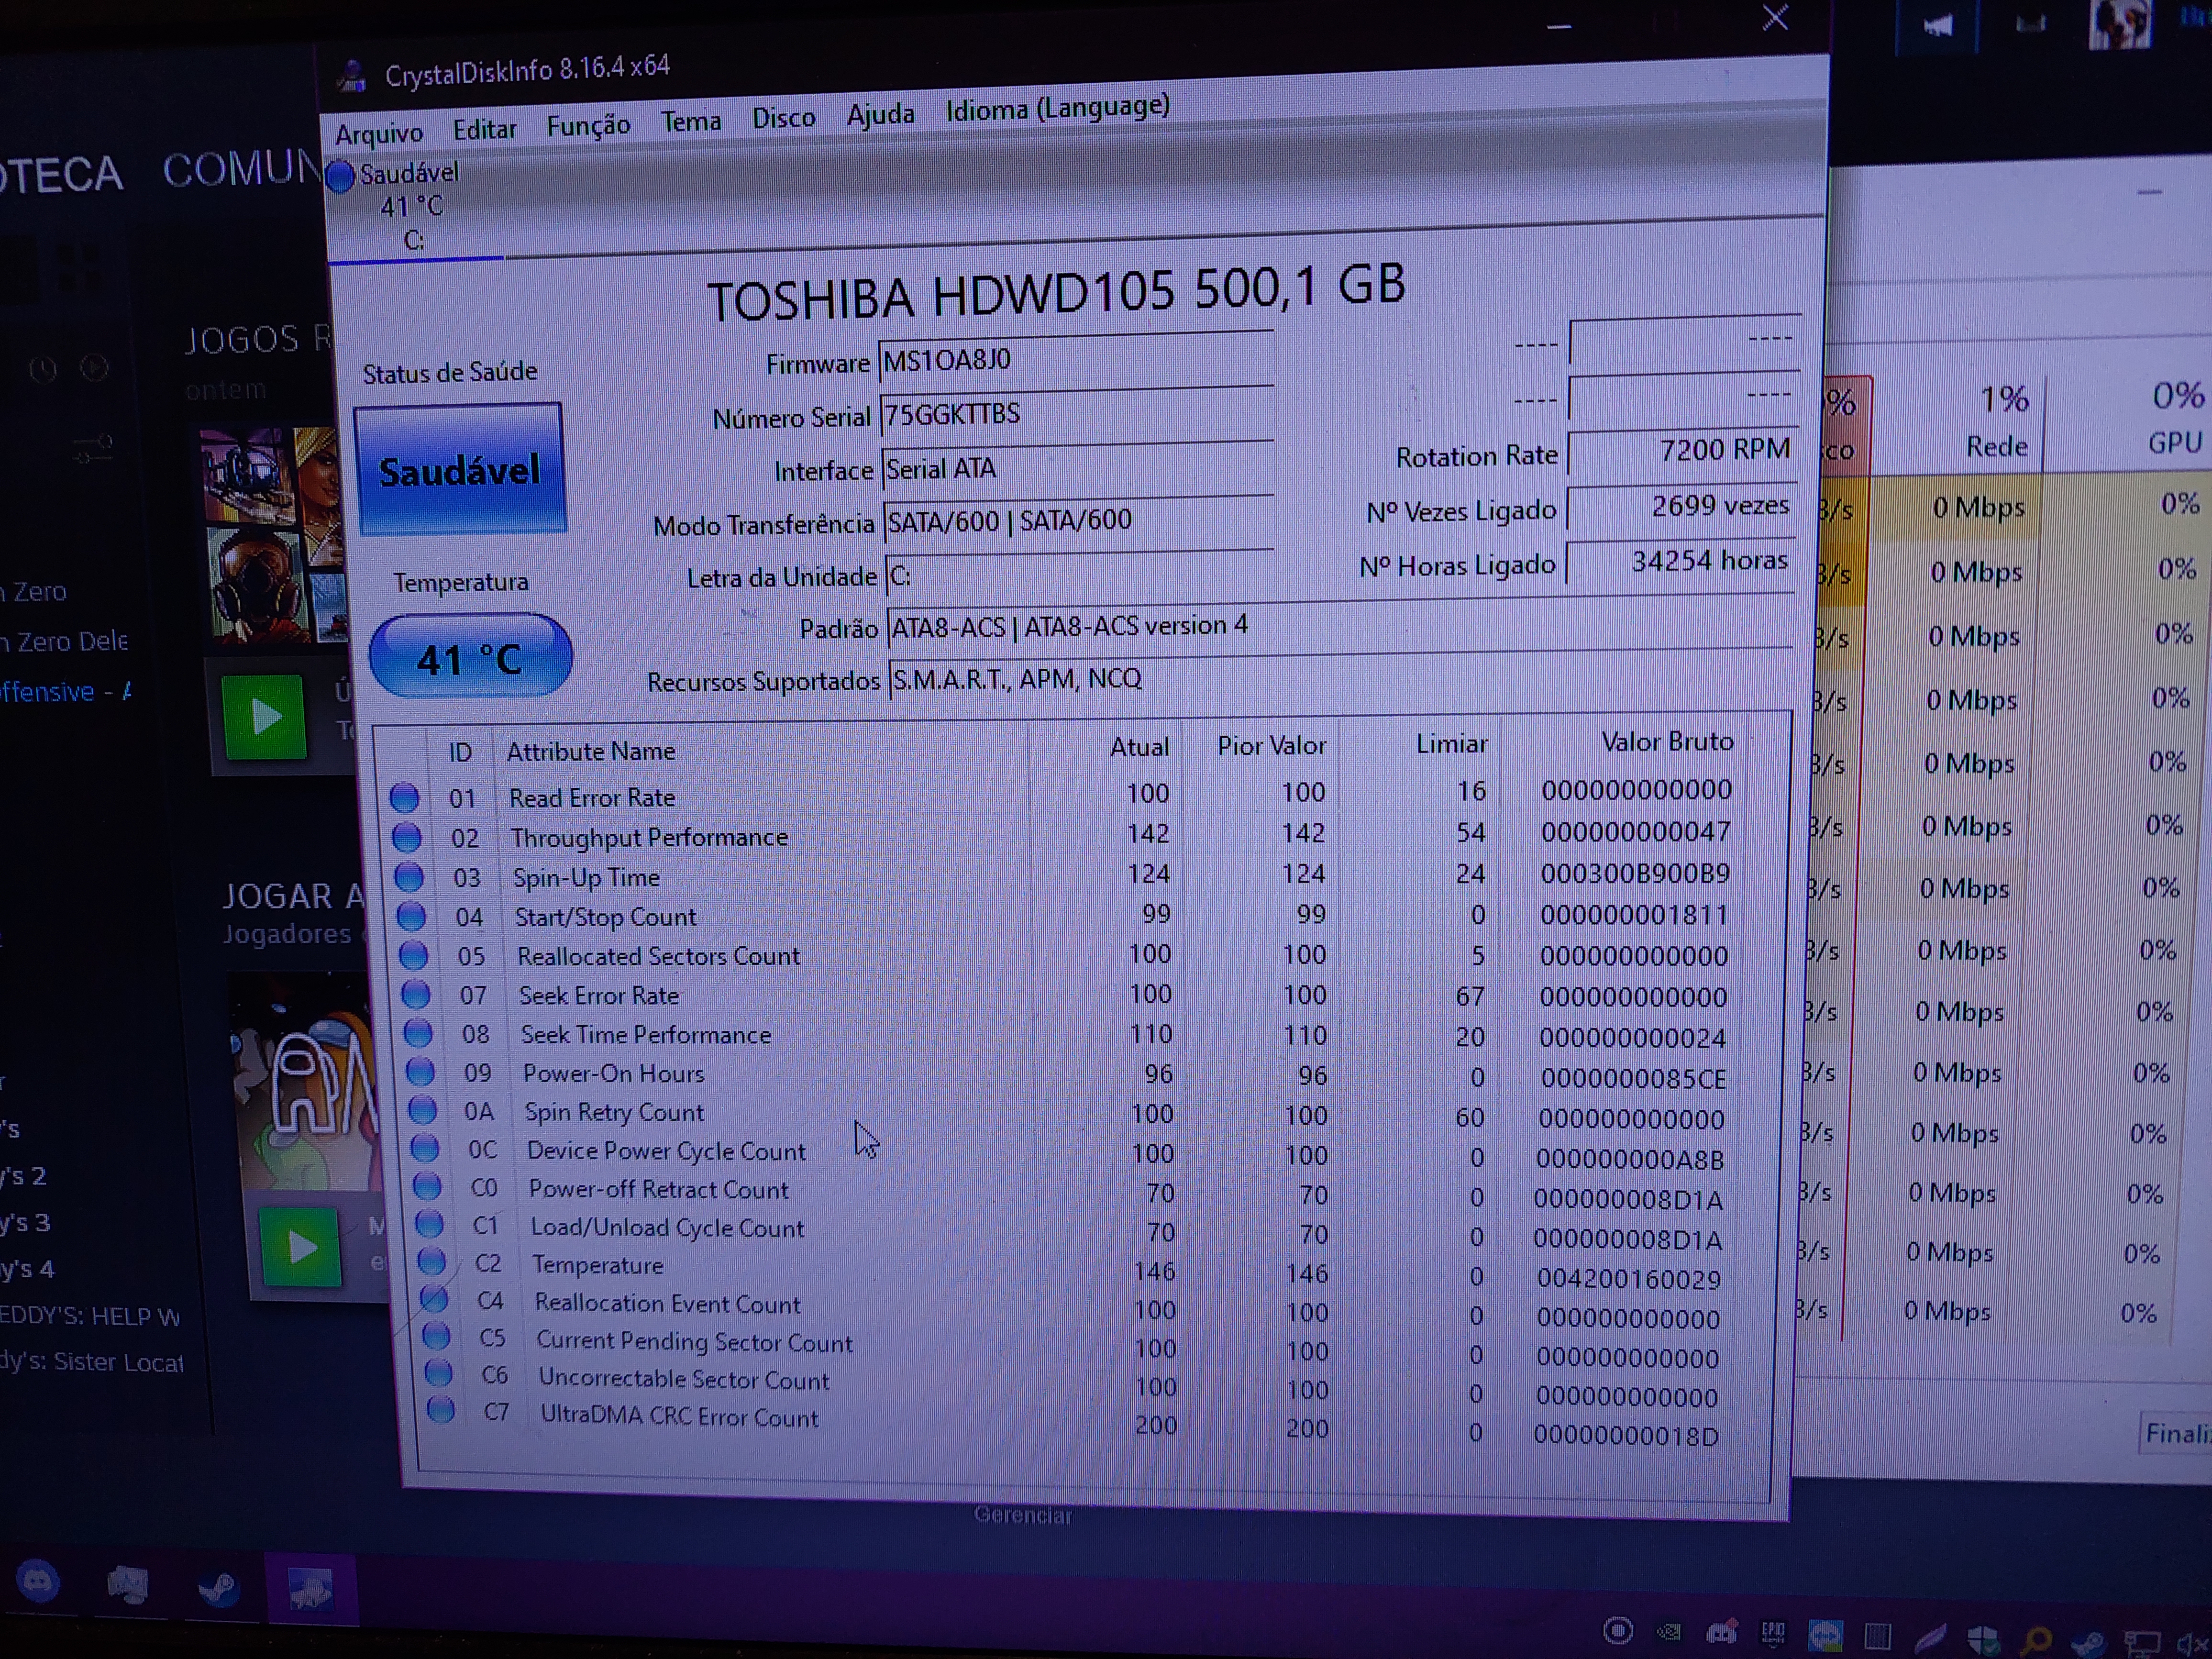Open Discord from the taskbar
This screenshot has height=1659, width=2212.
click(x=38, y=1583)
